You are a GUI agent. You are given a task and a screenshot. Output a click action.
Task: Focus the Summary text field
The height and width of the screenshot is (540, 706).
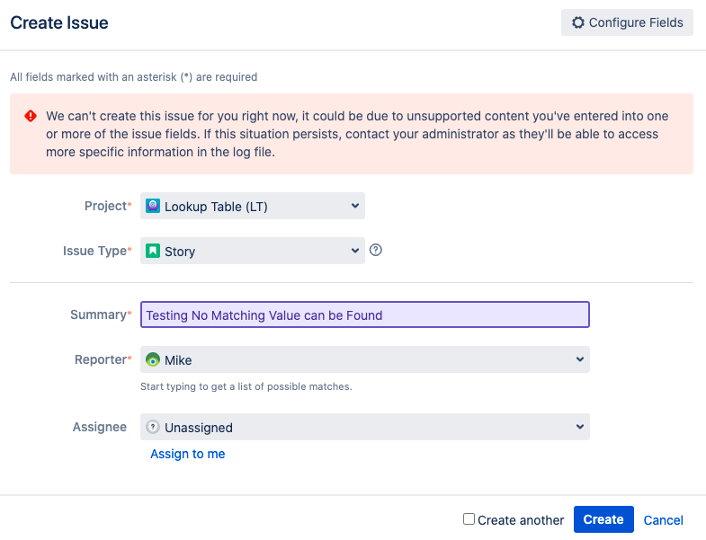click(x=365, y=315)
